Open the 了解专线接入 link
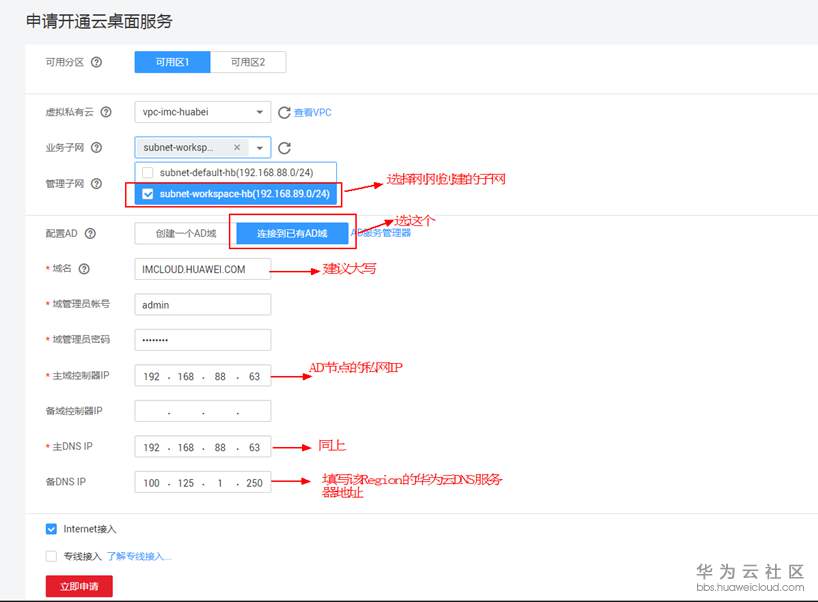818x602 pixels. (x=139, y=557)
